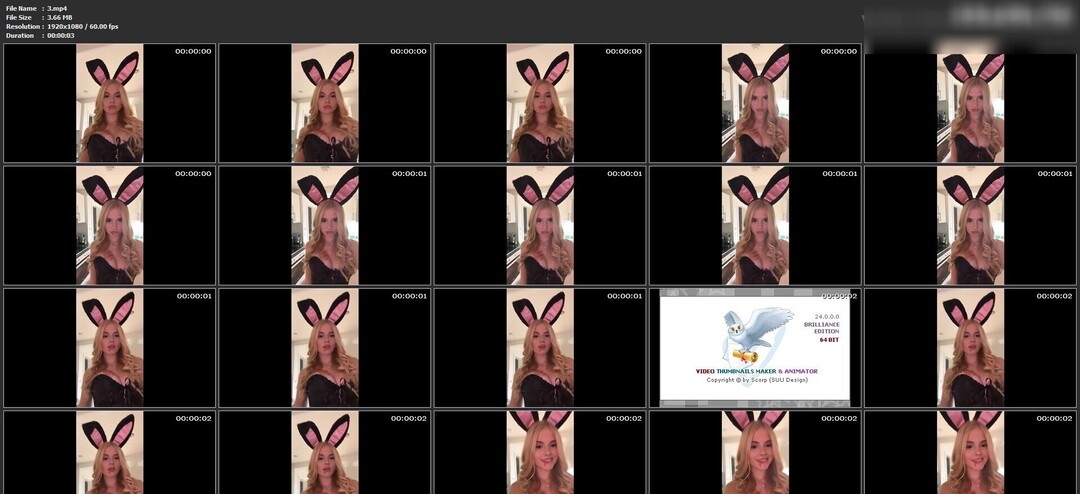Viewport: 1080px width, 494px height.
Task: Select the last thumbnail in the second row
Action: tap(970, 226)
